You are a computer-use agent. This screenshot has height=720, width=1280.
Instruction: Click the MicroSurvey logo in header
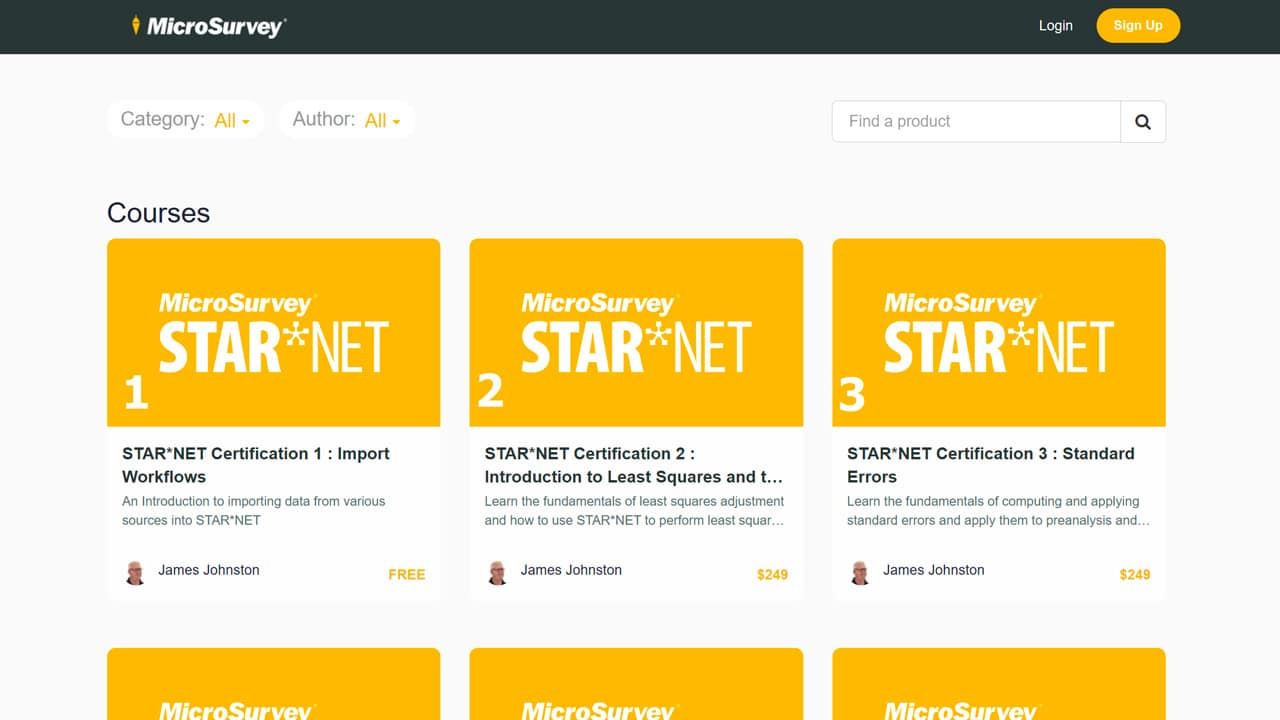(209, 26)
